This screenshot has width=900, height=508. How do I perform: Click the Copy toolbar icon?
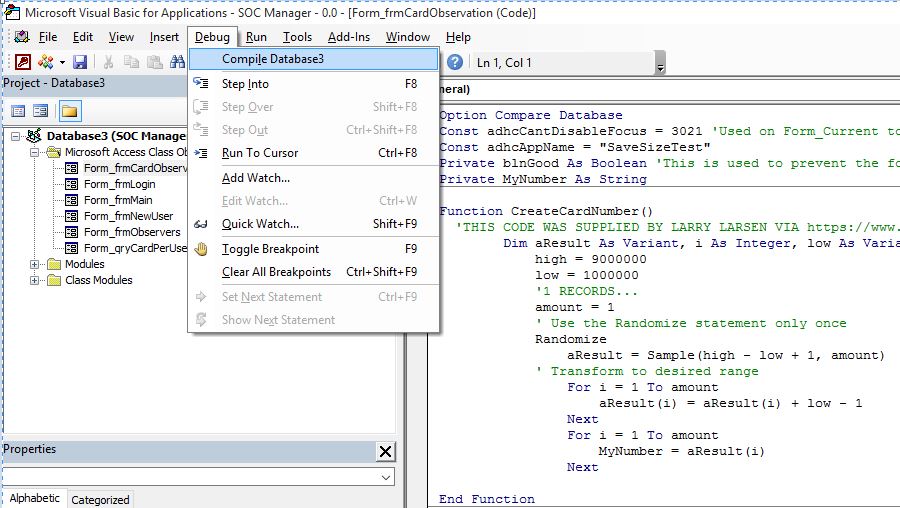point(131,62)
